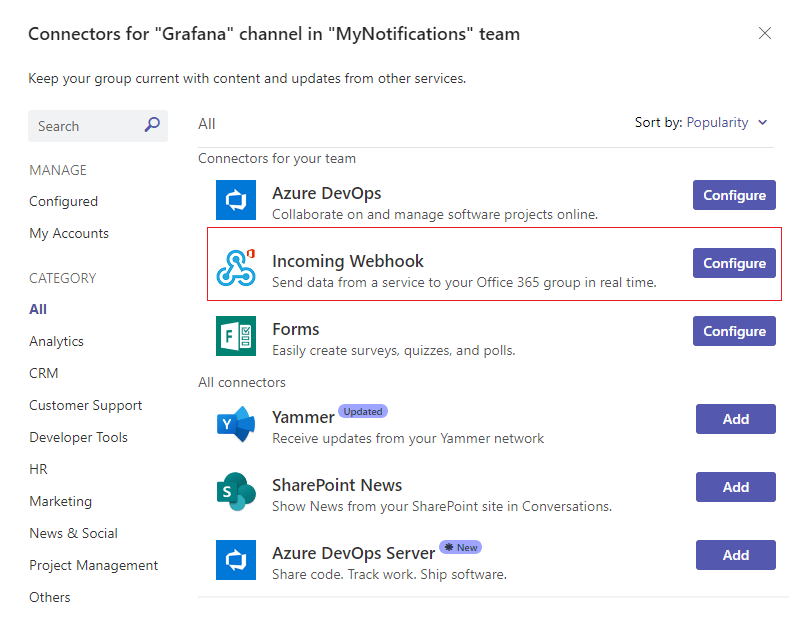The height and width of the screenshot is (629, 789).
Task: Click the search magnifier icon
Action: (152, 124)
